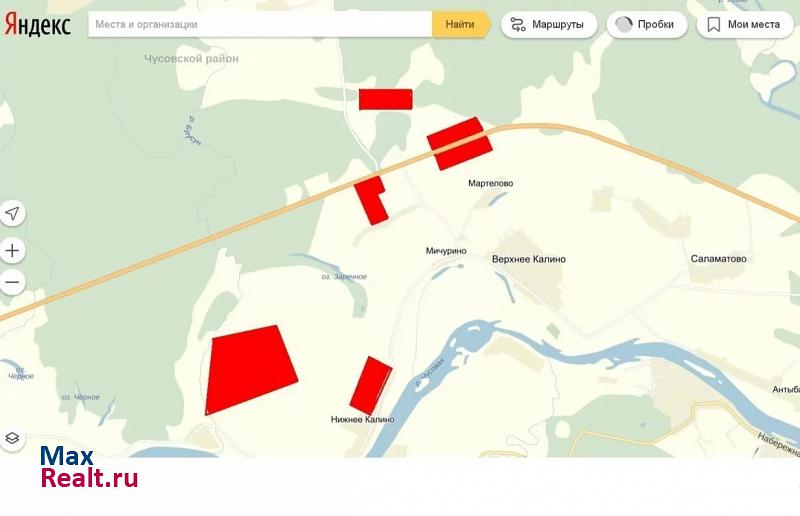
Task: Click the Верхнее Калино map label
Action: pyautogui.click(x=528, y=259)
